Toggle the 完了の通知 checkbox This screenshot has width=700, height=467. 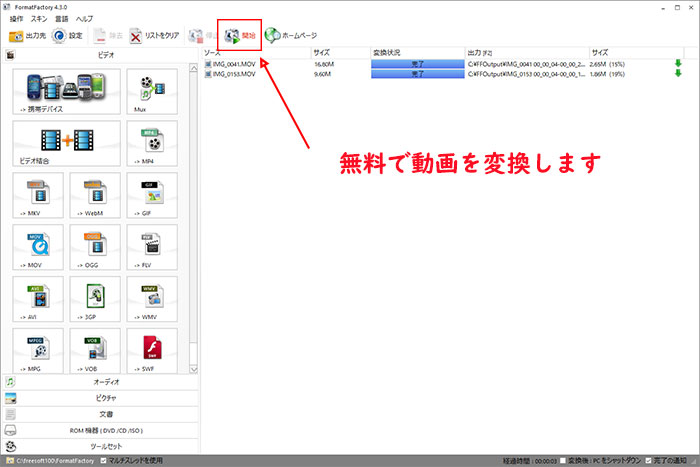pos(648,461)
